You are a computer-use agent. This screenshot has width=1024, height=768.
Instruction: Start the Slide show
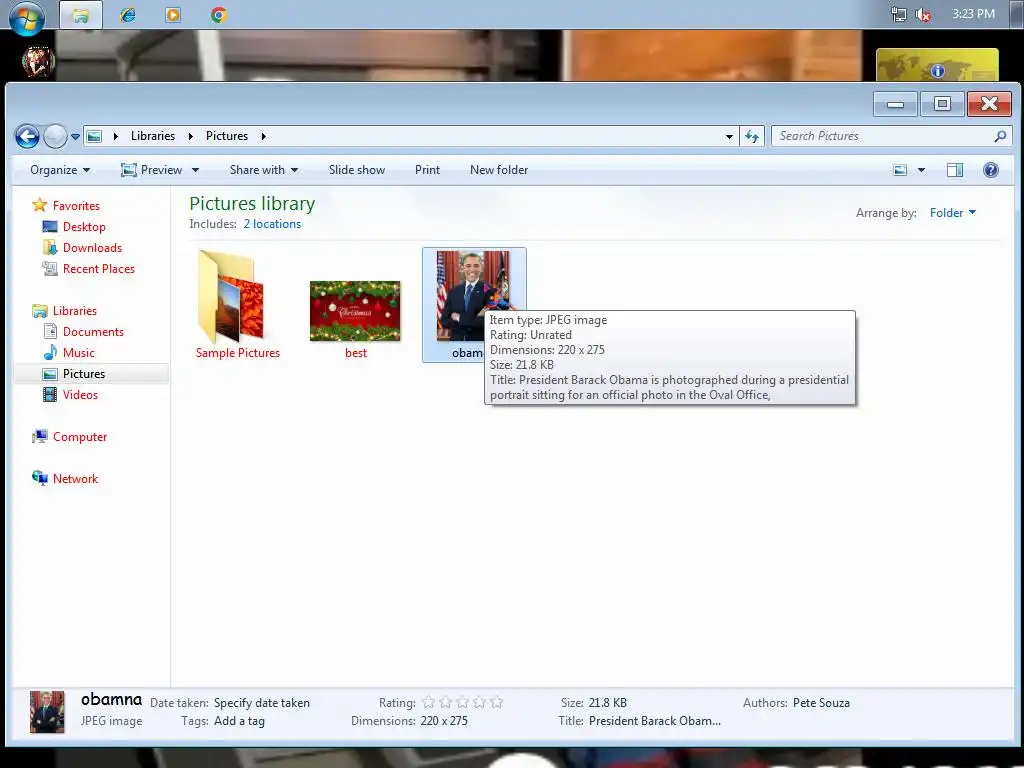tap(357, 170)
